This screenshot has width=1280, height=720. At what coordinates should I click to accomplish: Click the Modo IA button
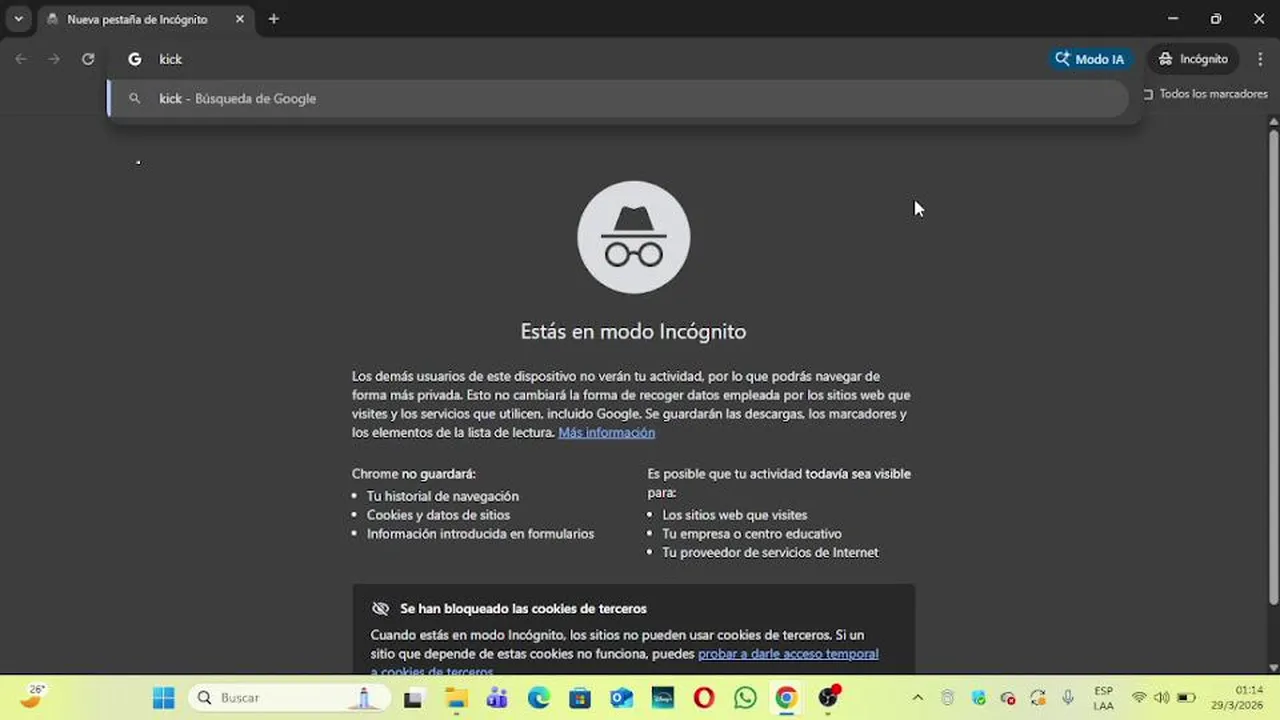1091,59
